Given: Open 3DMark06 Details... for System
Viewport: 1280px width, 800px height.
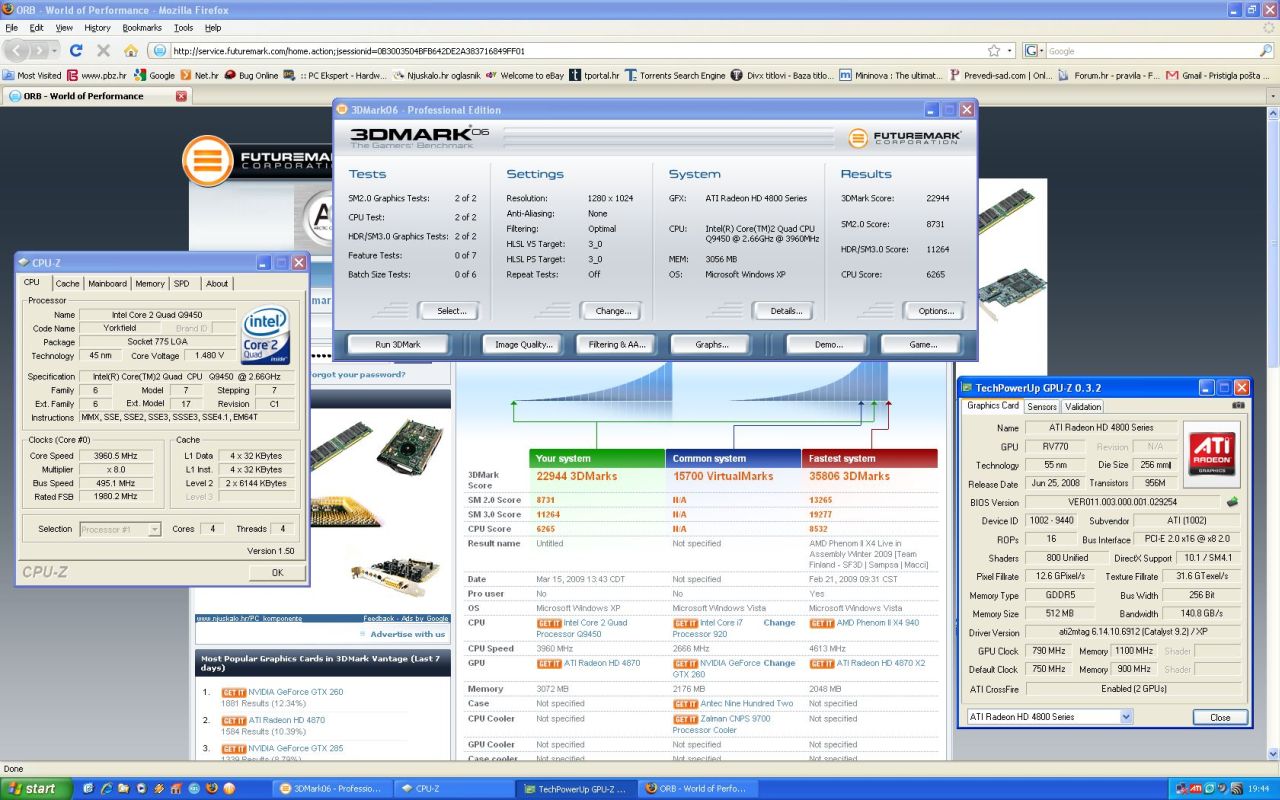Looking at the screenshot, I should 786,311.
